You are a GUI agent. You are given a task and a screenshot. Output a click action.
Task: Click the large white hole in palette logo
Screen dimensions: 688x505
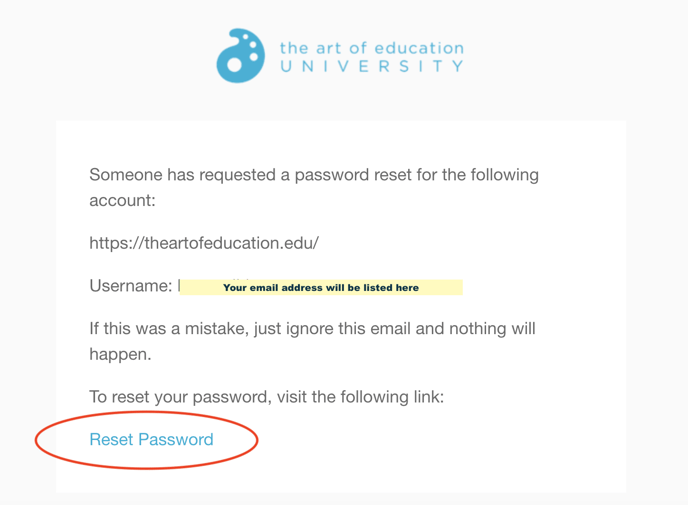(x=234, y=65)
